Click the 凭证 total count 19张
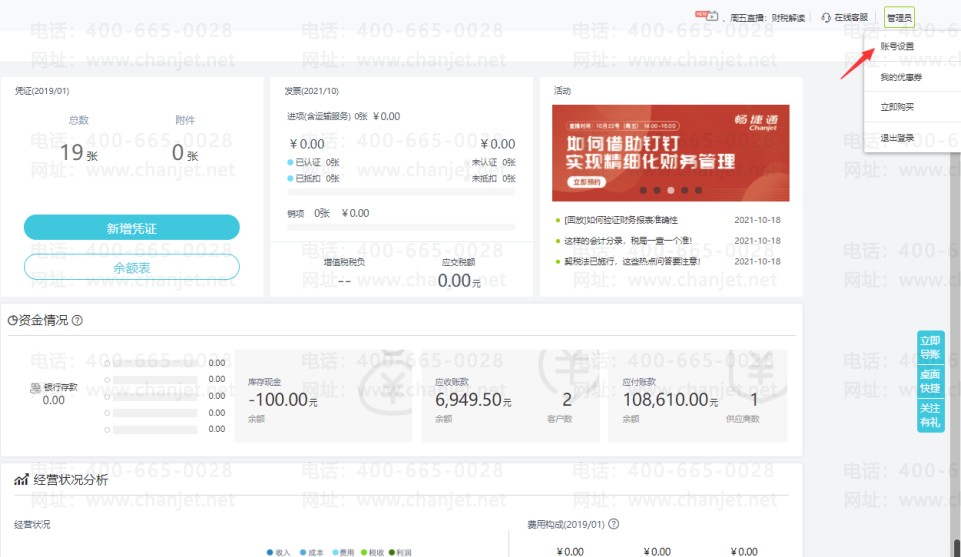This screenshot has height=557, width=961. pos(78,152)
